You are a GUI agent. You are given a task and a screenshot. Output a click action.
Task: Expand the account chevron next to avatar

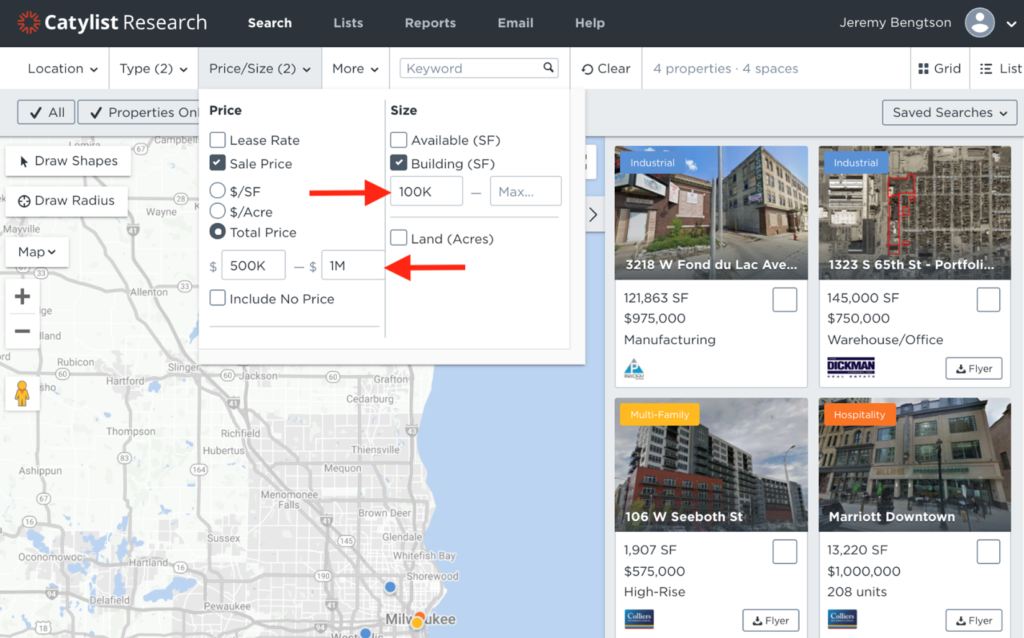[x=1011, y=24]
